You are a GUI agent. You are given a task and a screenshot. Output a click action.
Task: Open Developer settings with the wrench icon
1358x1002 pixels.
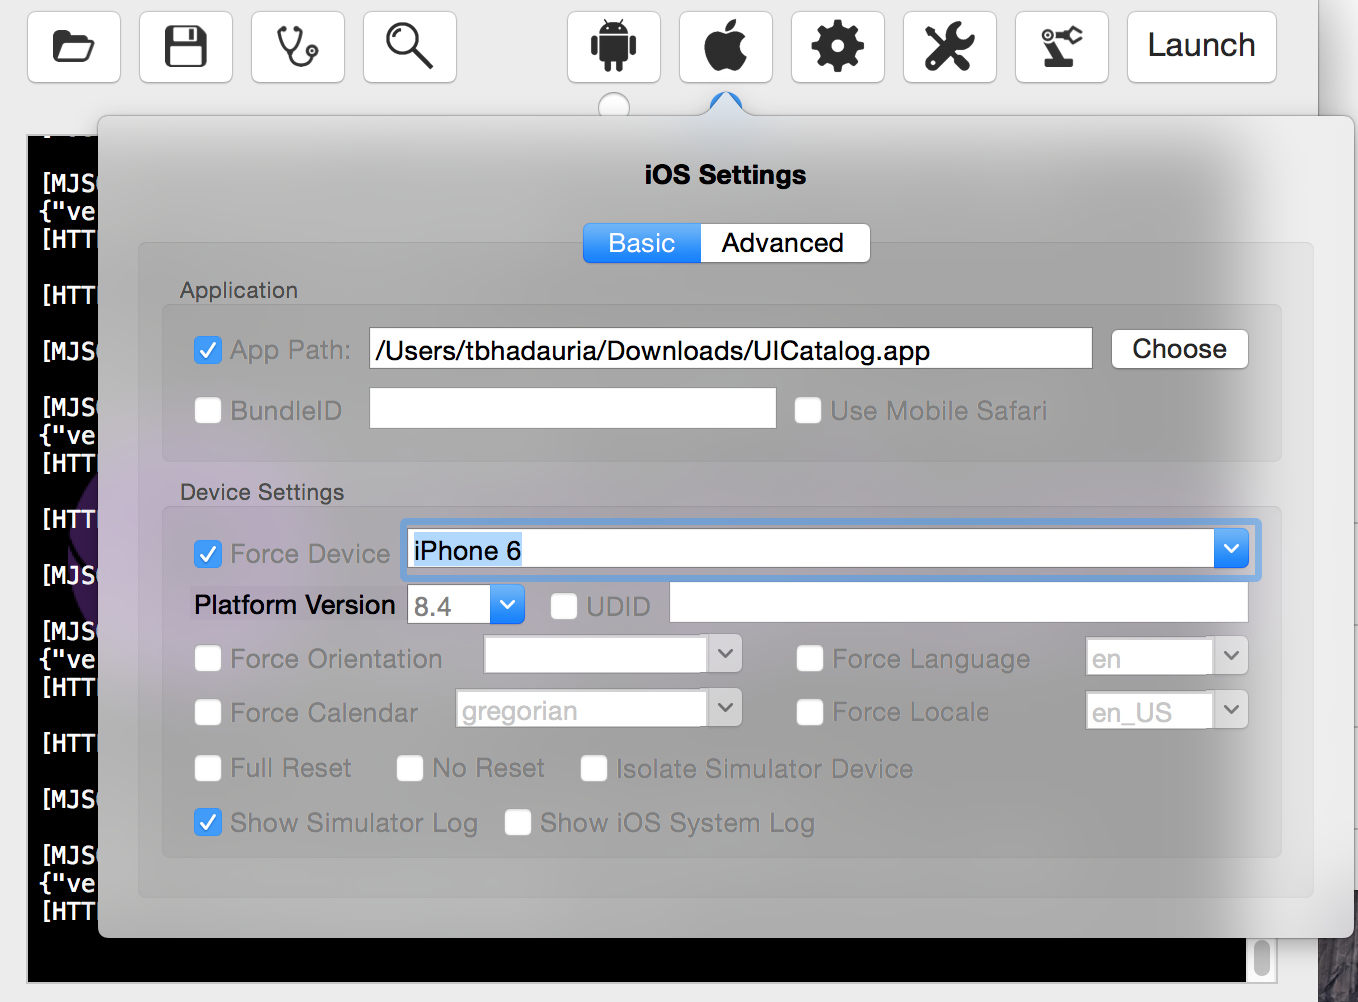(x=950, y=47)
